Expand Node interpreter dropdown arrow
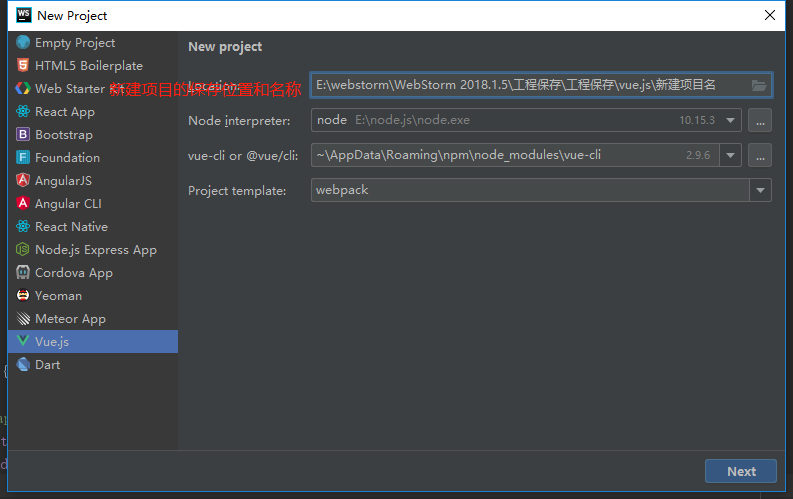 [730, 120]
